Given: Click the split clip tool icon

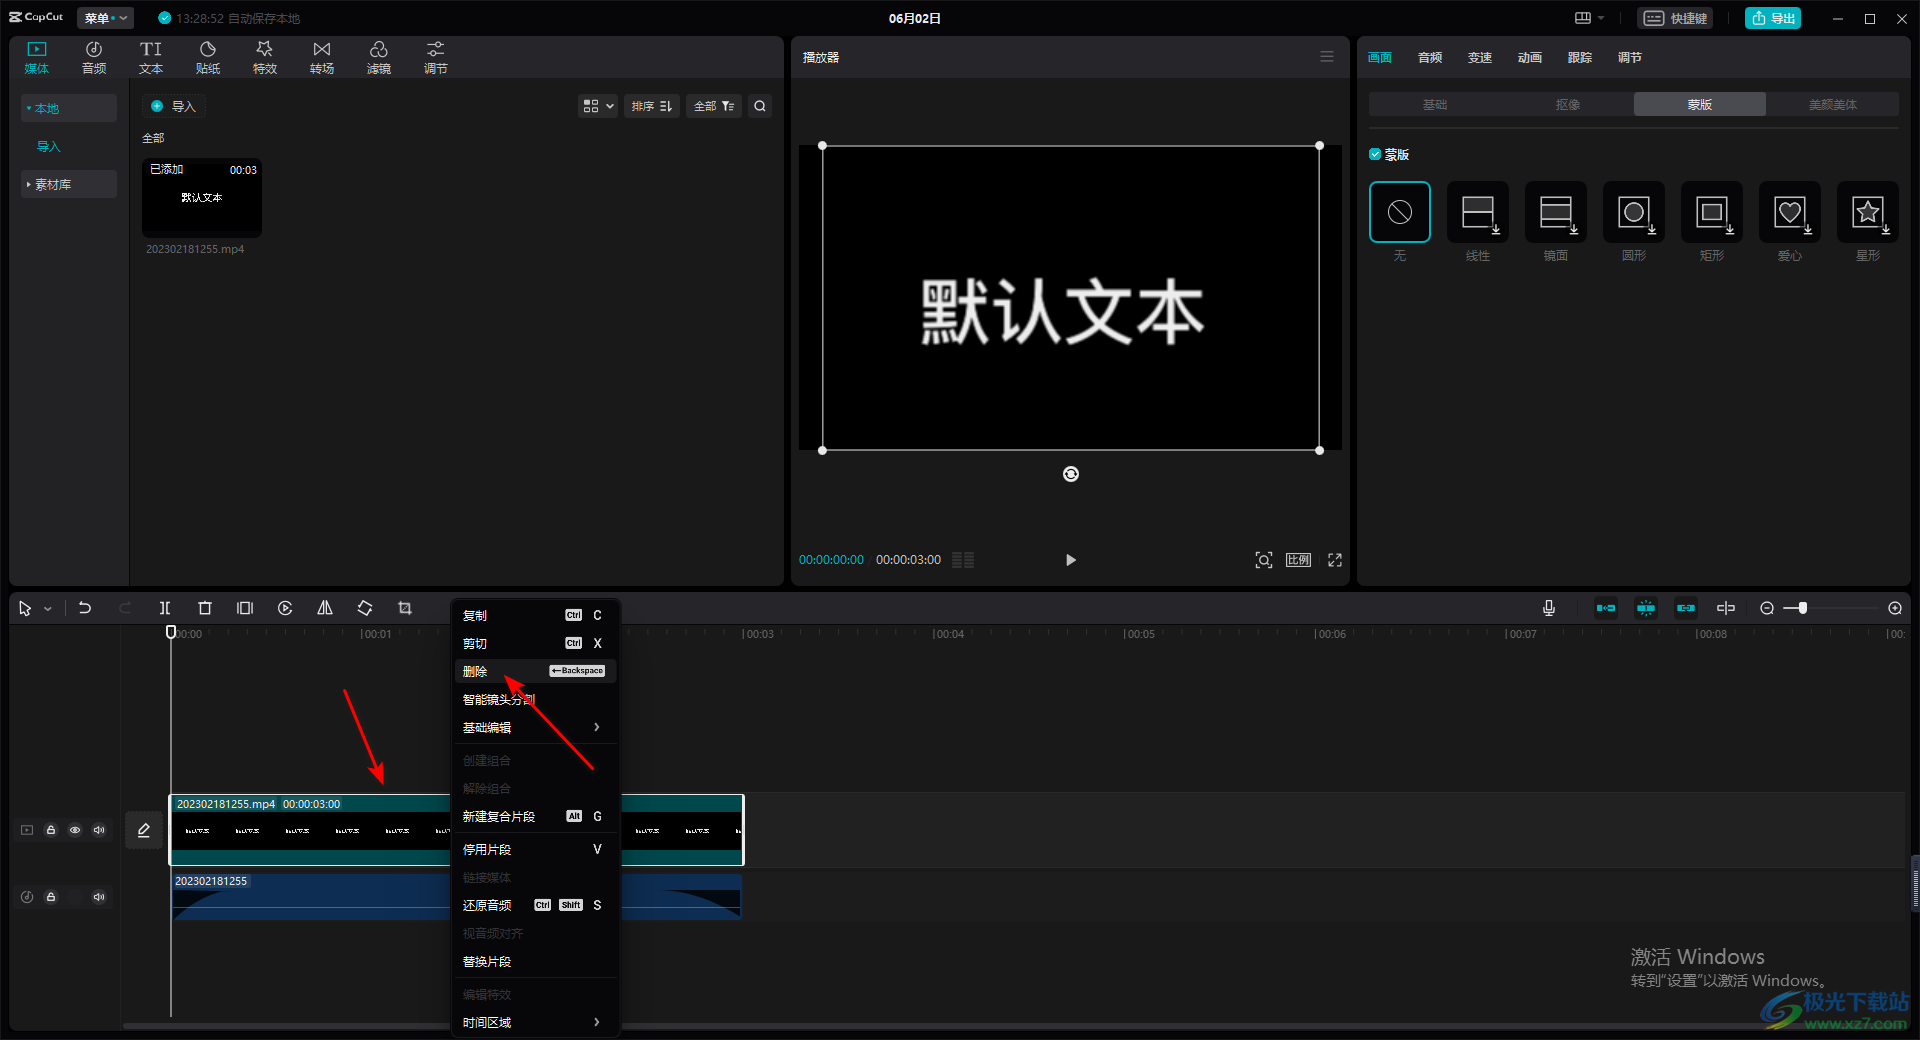Looking at the screenshot, I should (x=165, y=608).
